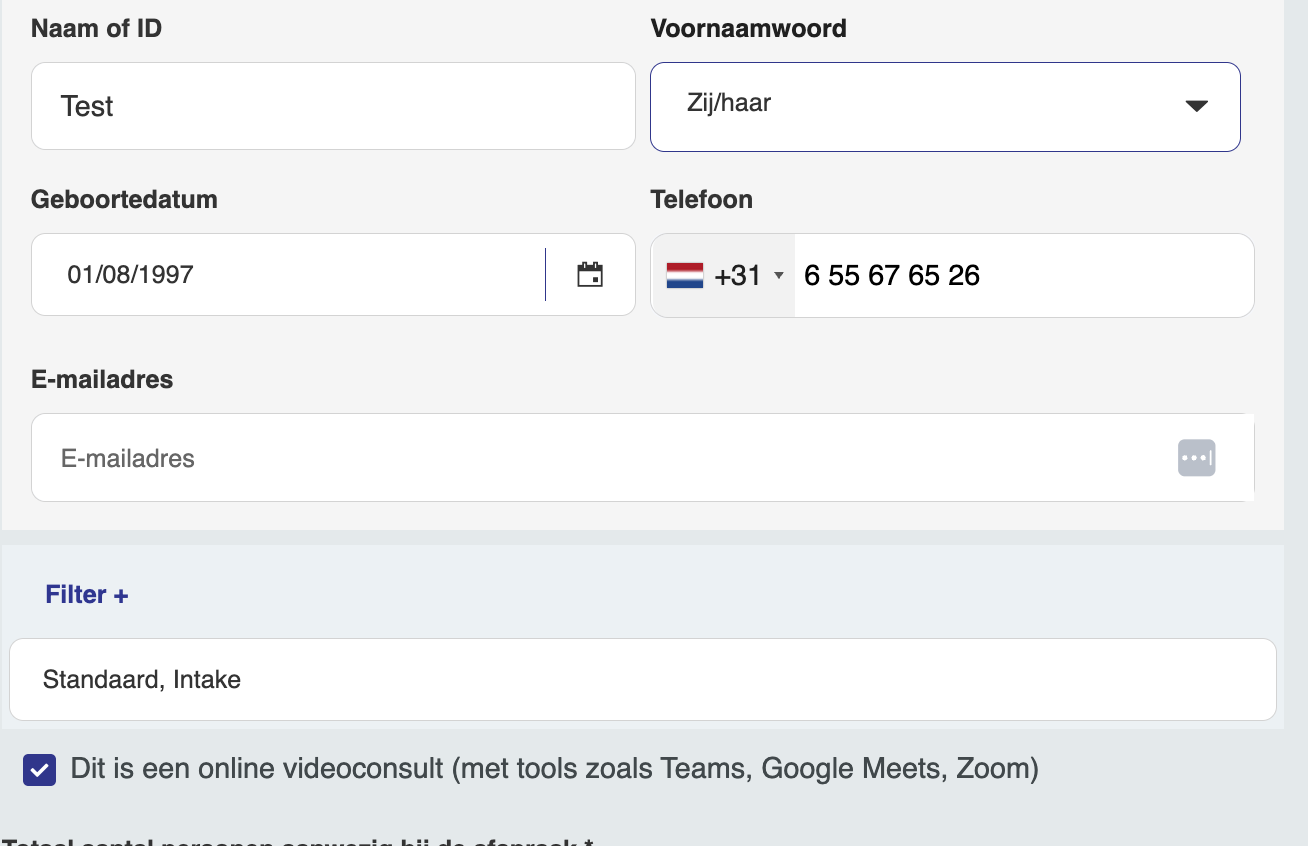Click the dropdown arrow inside Voornaamwoord field
The width and height of the screenshot is (1308, 846).
(x=1196, y=106)
